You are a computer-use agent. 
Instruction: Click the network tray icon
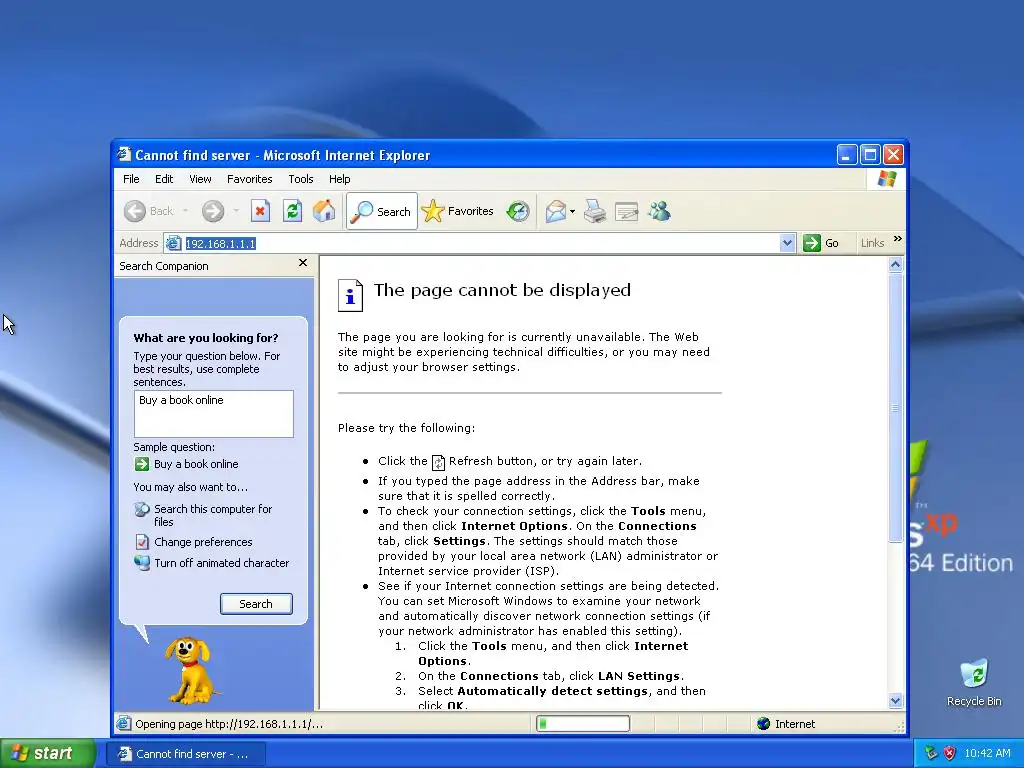click(931, 753)
